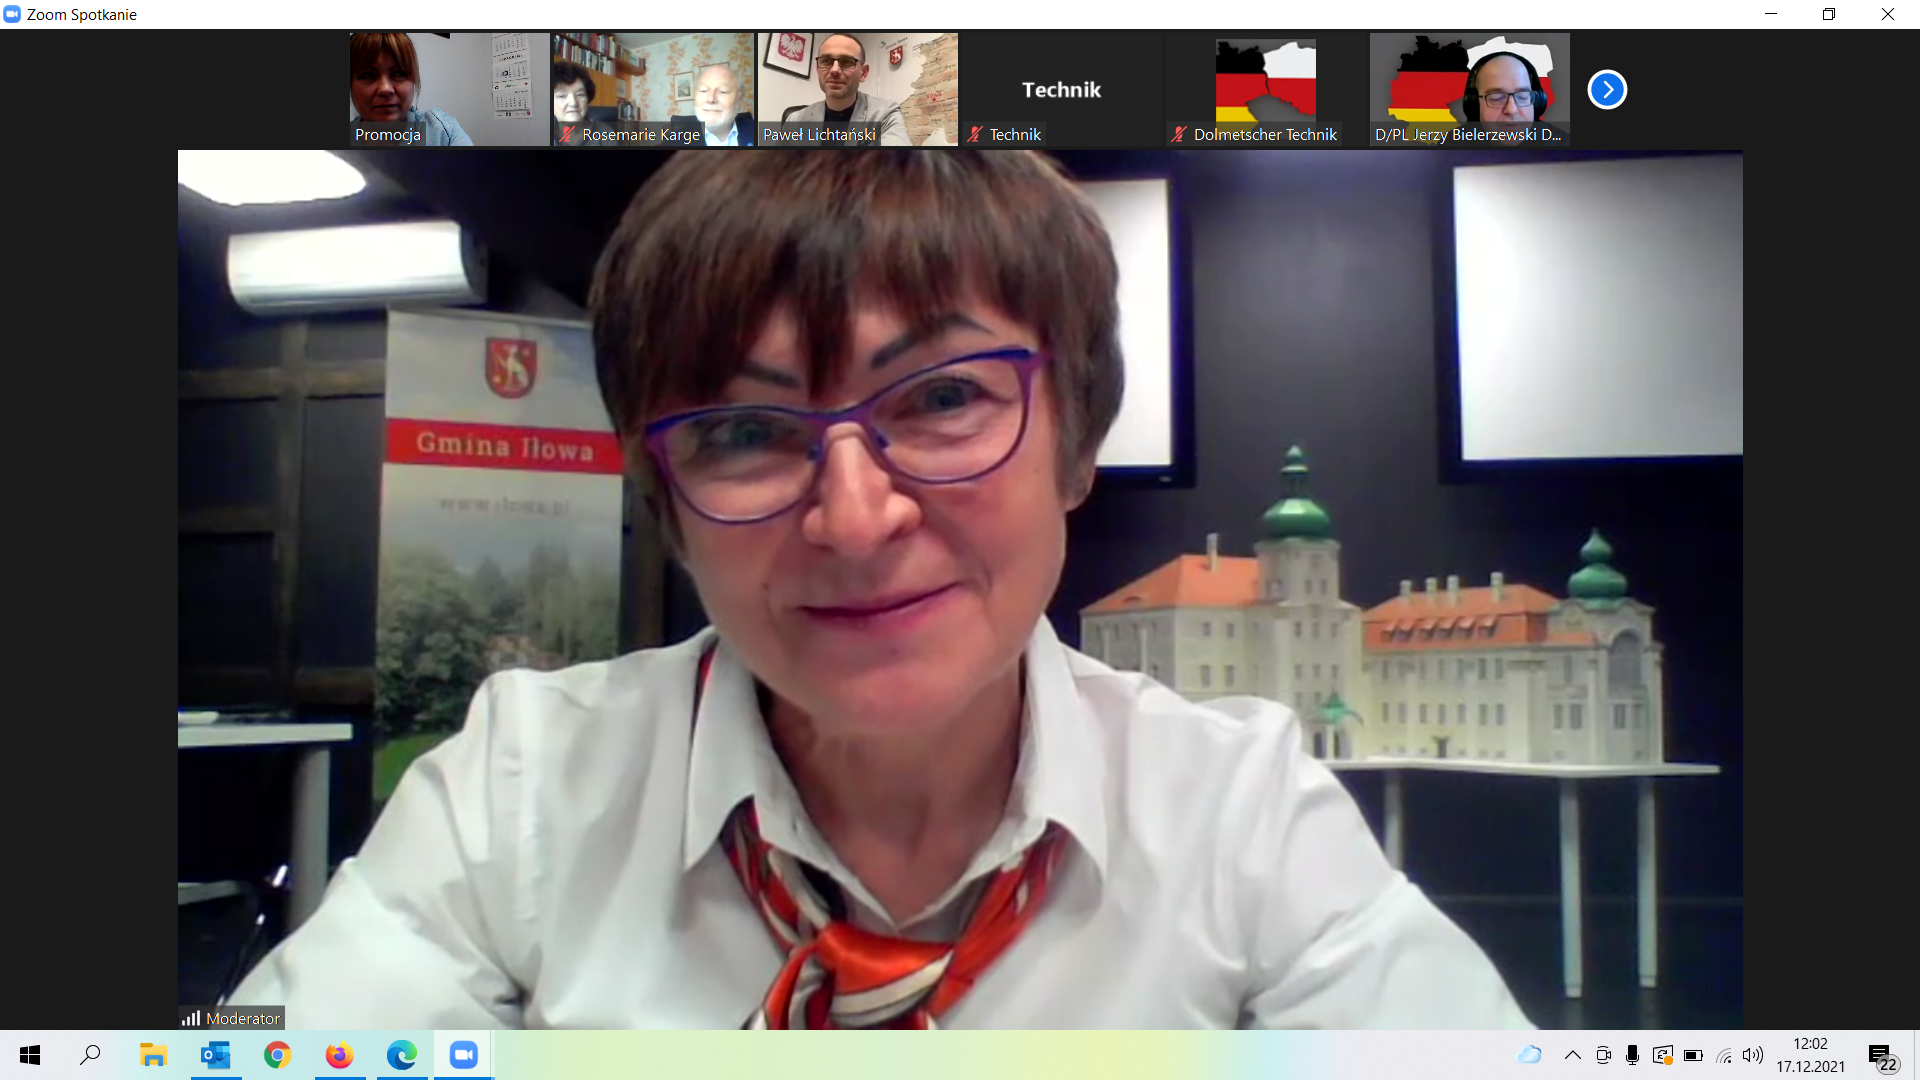Click the sync-status tray icon beside the microphone

tap(1662, 1055)
